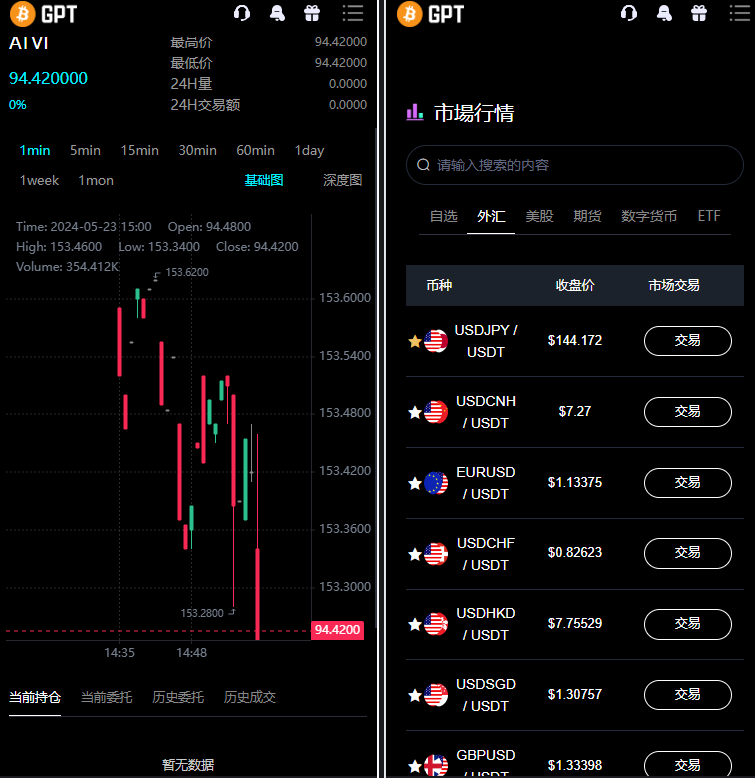This screenshot has height=778, width=755.
Task: Select the 15min chart interval
Action: pos(139,150)
